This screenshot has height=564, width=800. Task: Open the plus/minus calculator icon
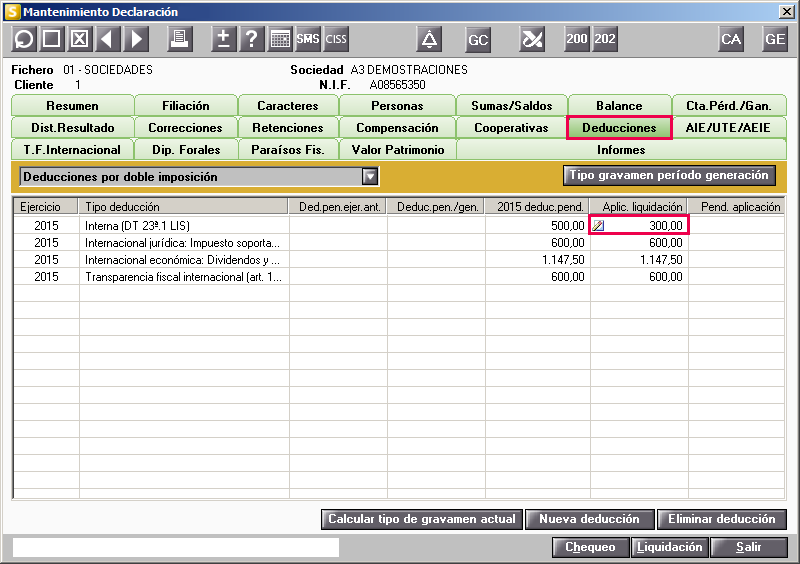[223, 39]
